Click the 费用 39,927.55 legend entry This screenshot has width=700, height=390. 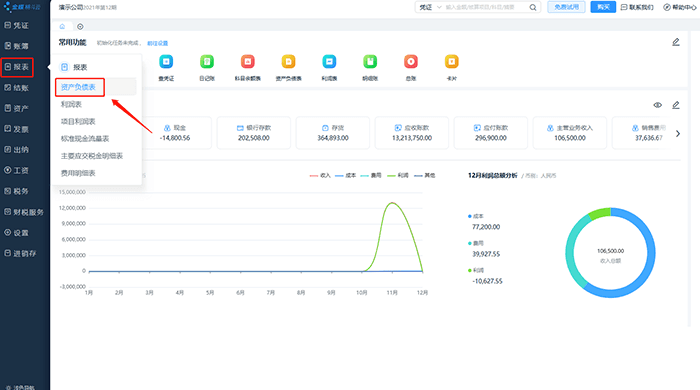click(484, 249)
